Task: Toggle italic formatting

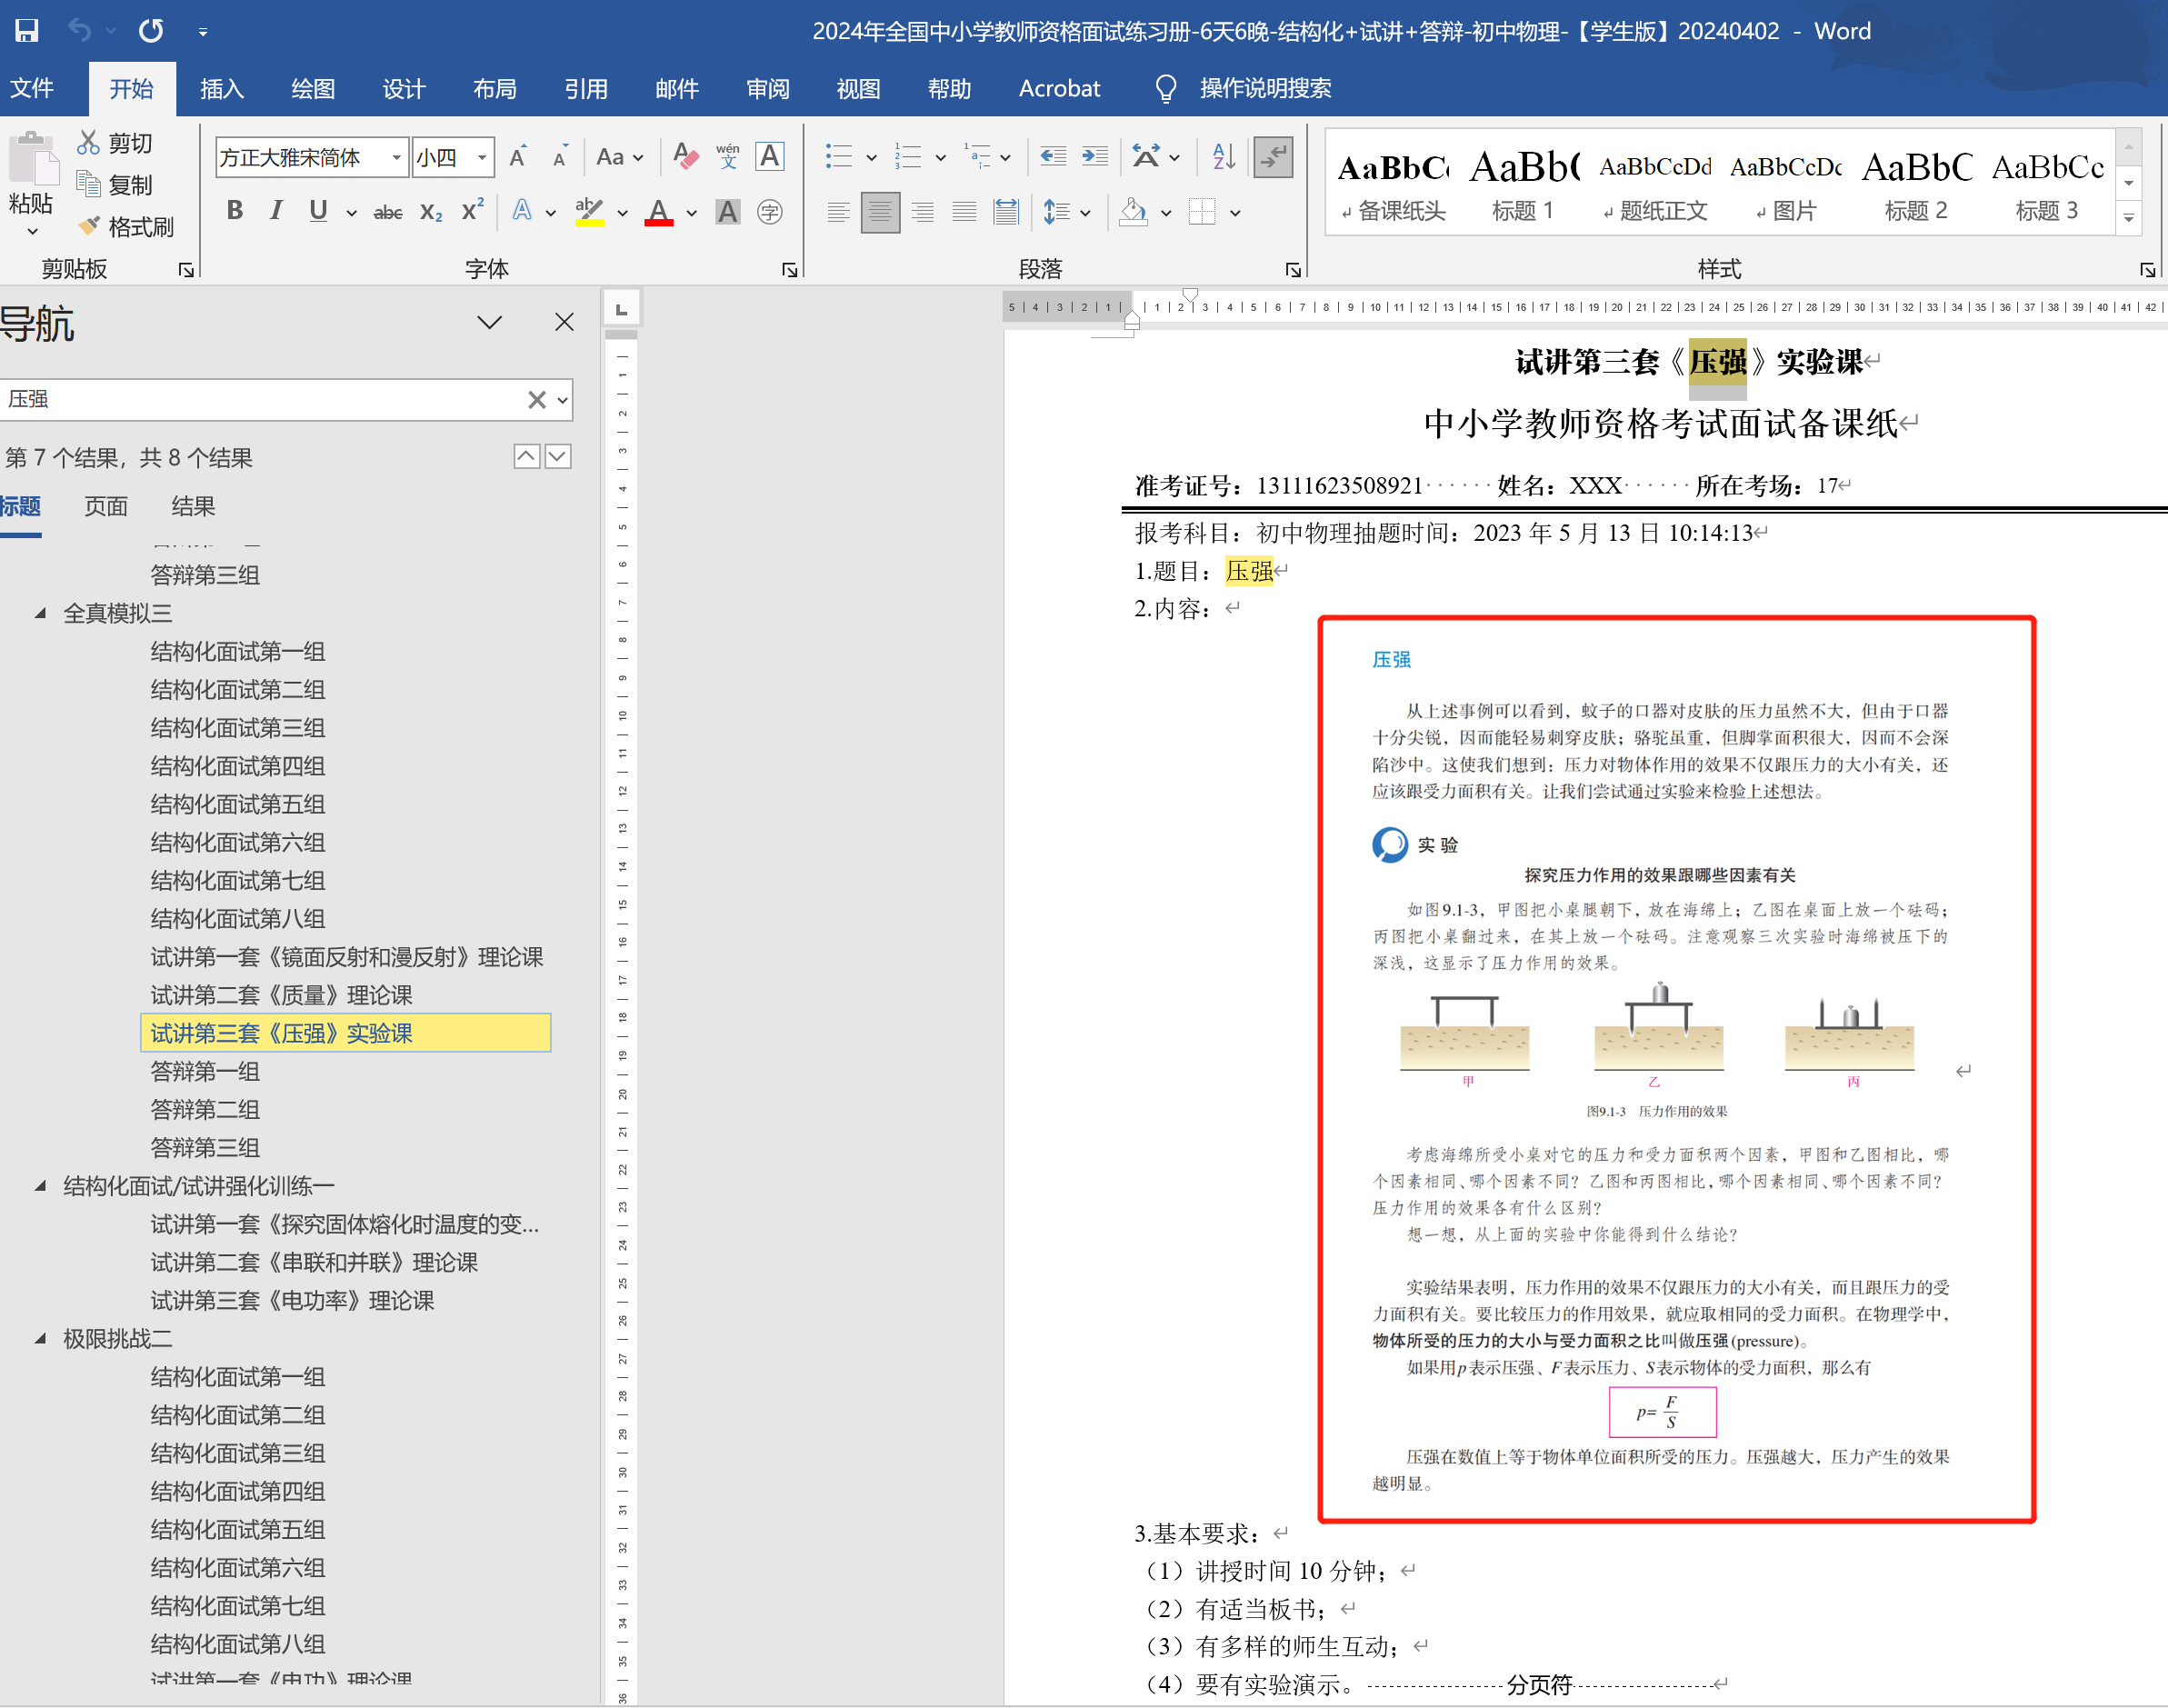Action: tap(276, 211)
